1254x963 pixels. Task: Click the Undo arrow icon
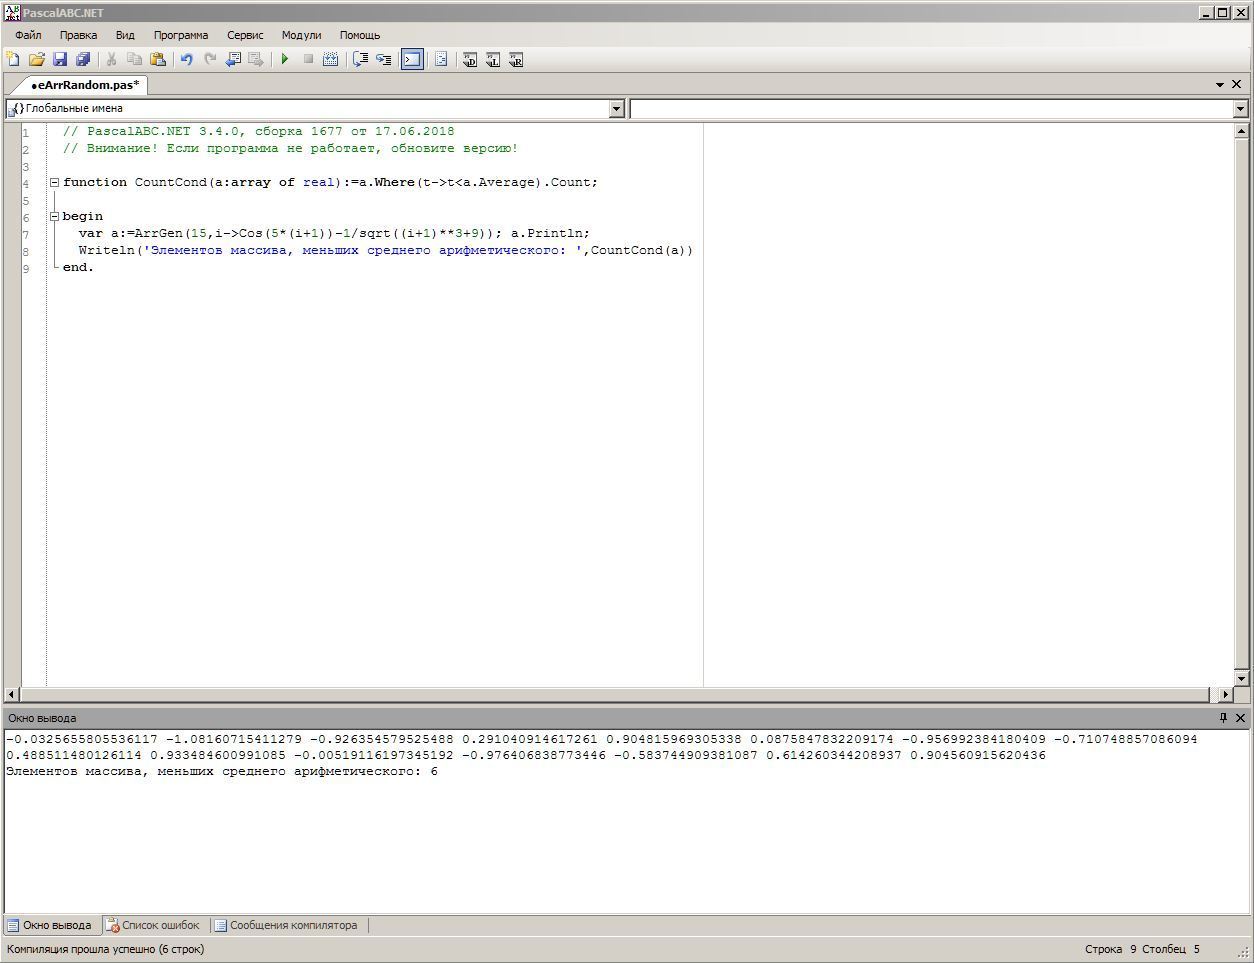[x=186, y=60]
